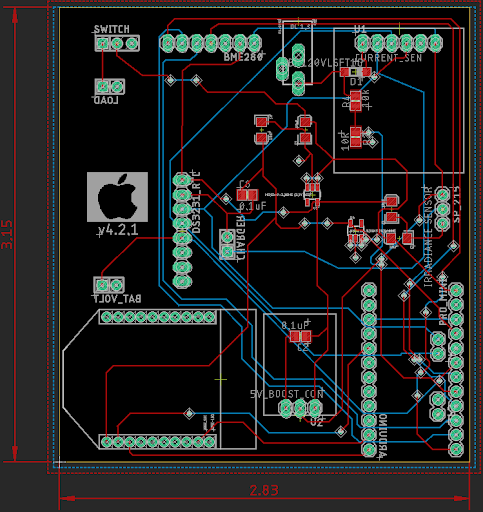
Task: Click the CURRENT_SEN label
Action: [x=389, y=58]
